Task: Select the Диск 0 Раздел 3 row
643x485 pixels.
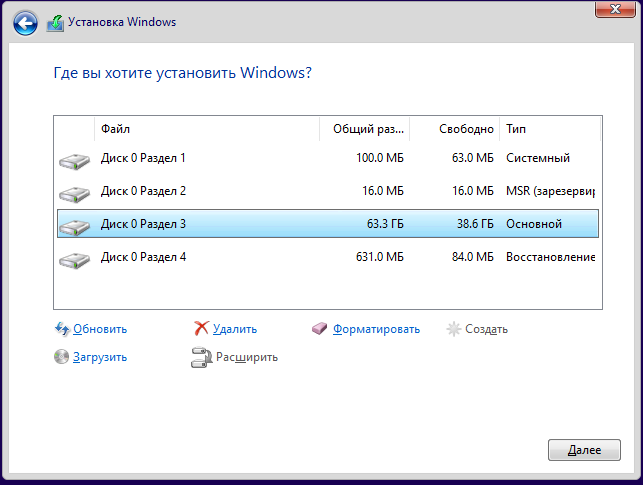Action: 328,224
